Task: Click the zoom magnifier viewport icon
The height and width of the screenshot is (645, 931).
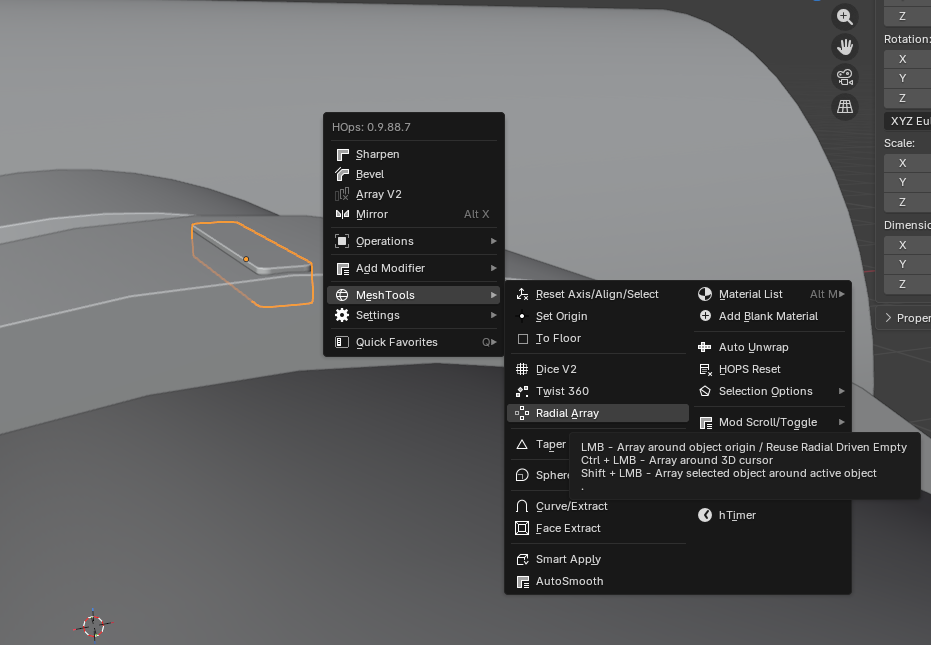Action: click(844, 17)
